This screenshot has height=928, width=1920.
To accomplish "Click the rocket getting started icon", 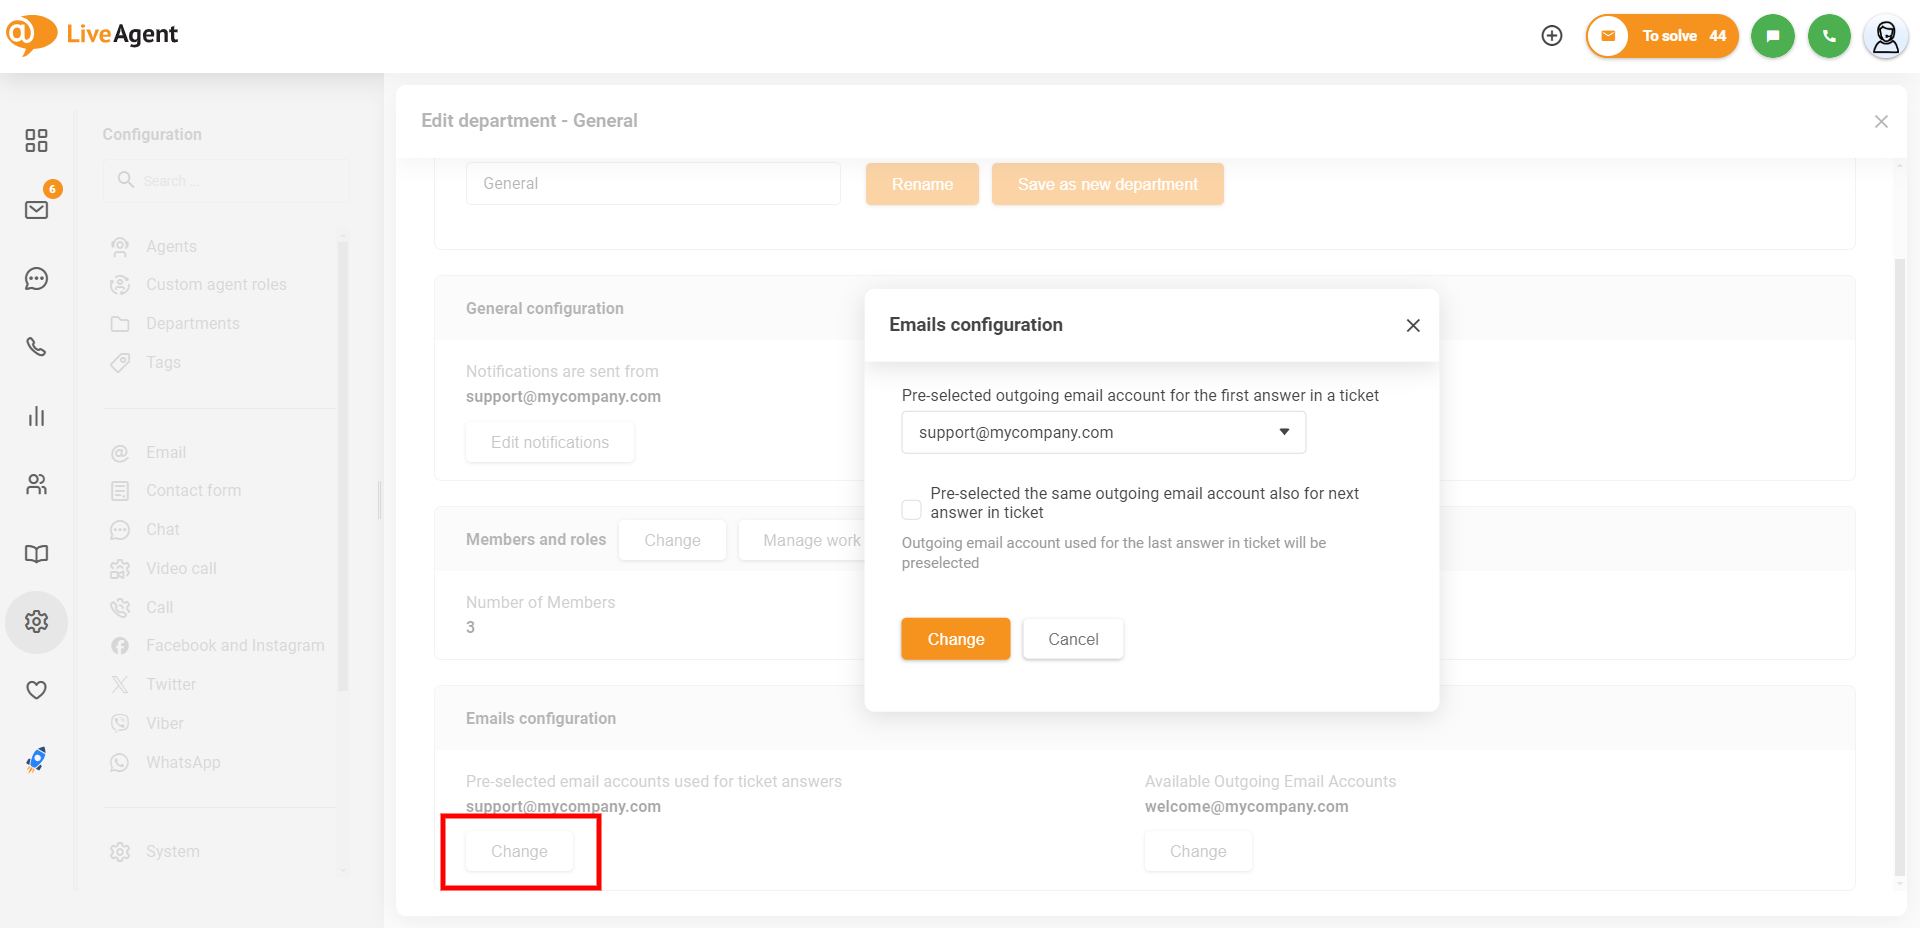I will 36,760.
